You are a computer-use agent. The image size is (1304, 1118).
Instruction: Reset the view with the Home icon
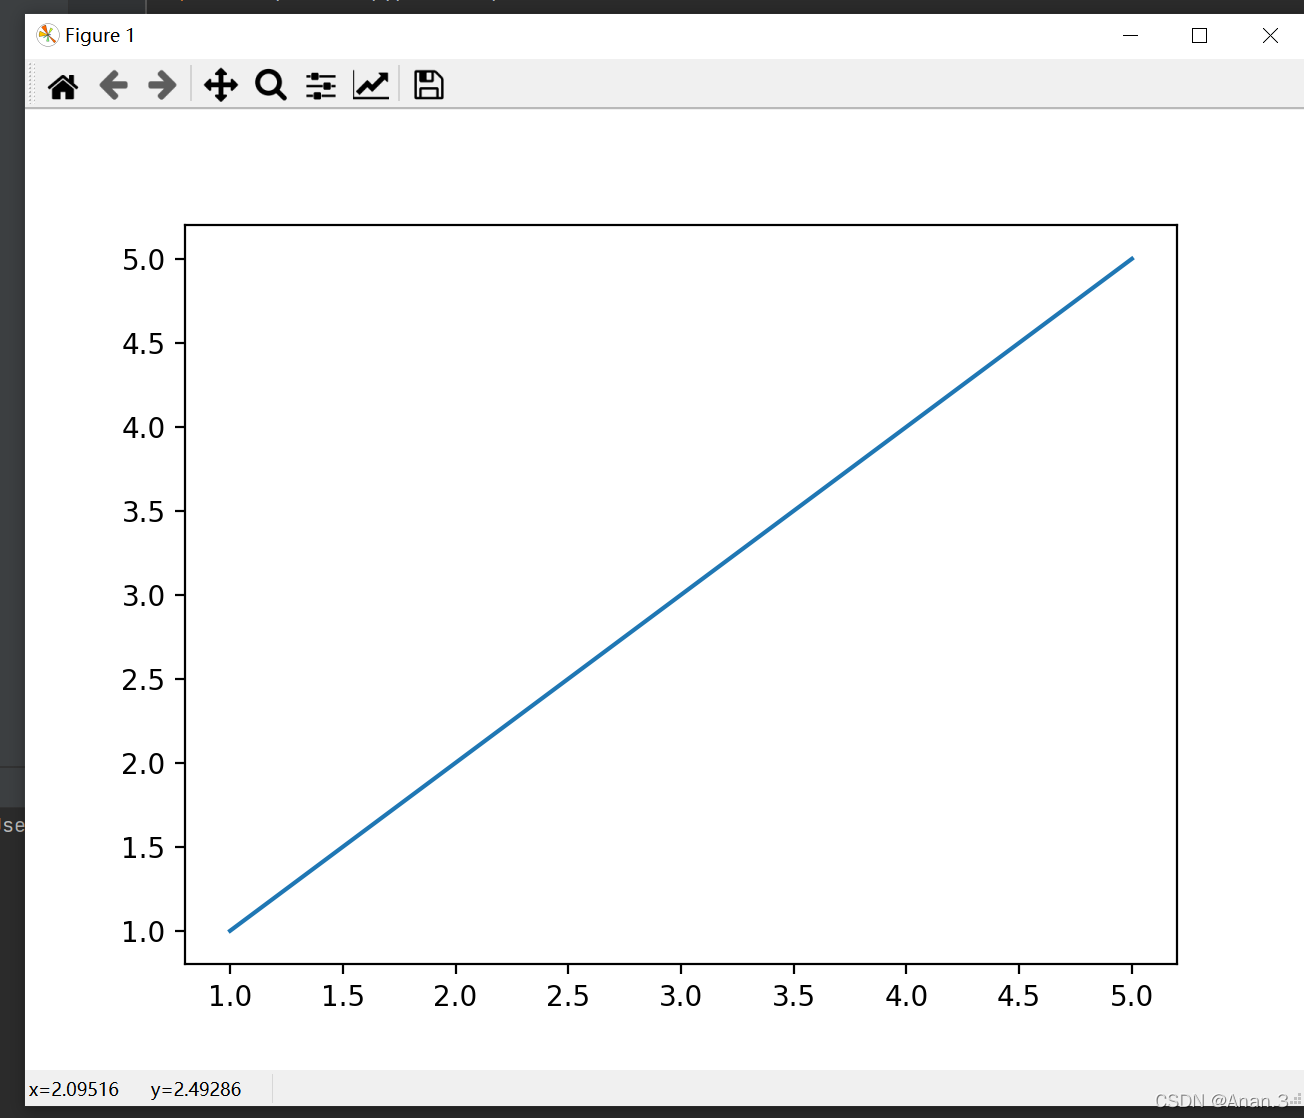point(63,87)
